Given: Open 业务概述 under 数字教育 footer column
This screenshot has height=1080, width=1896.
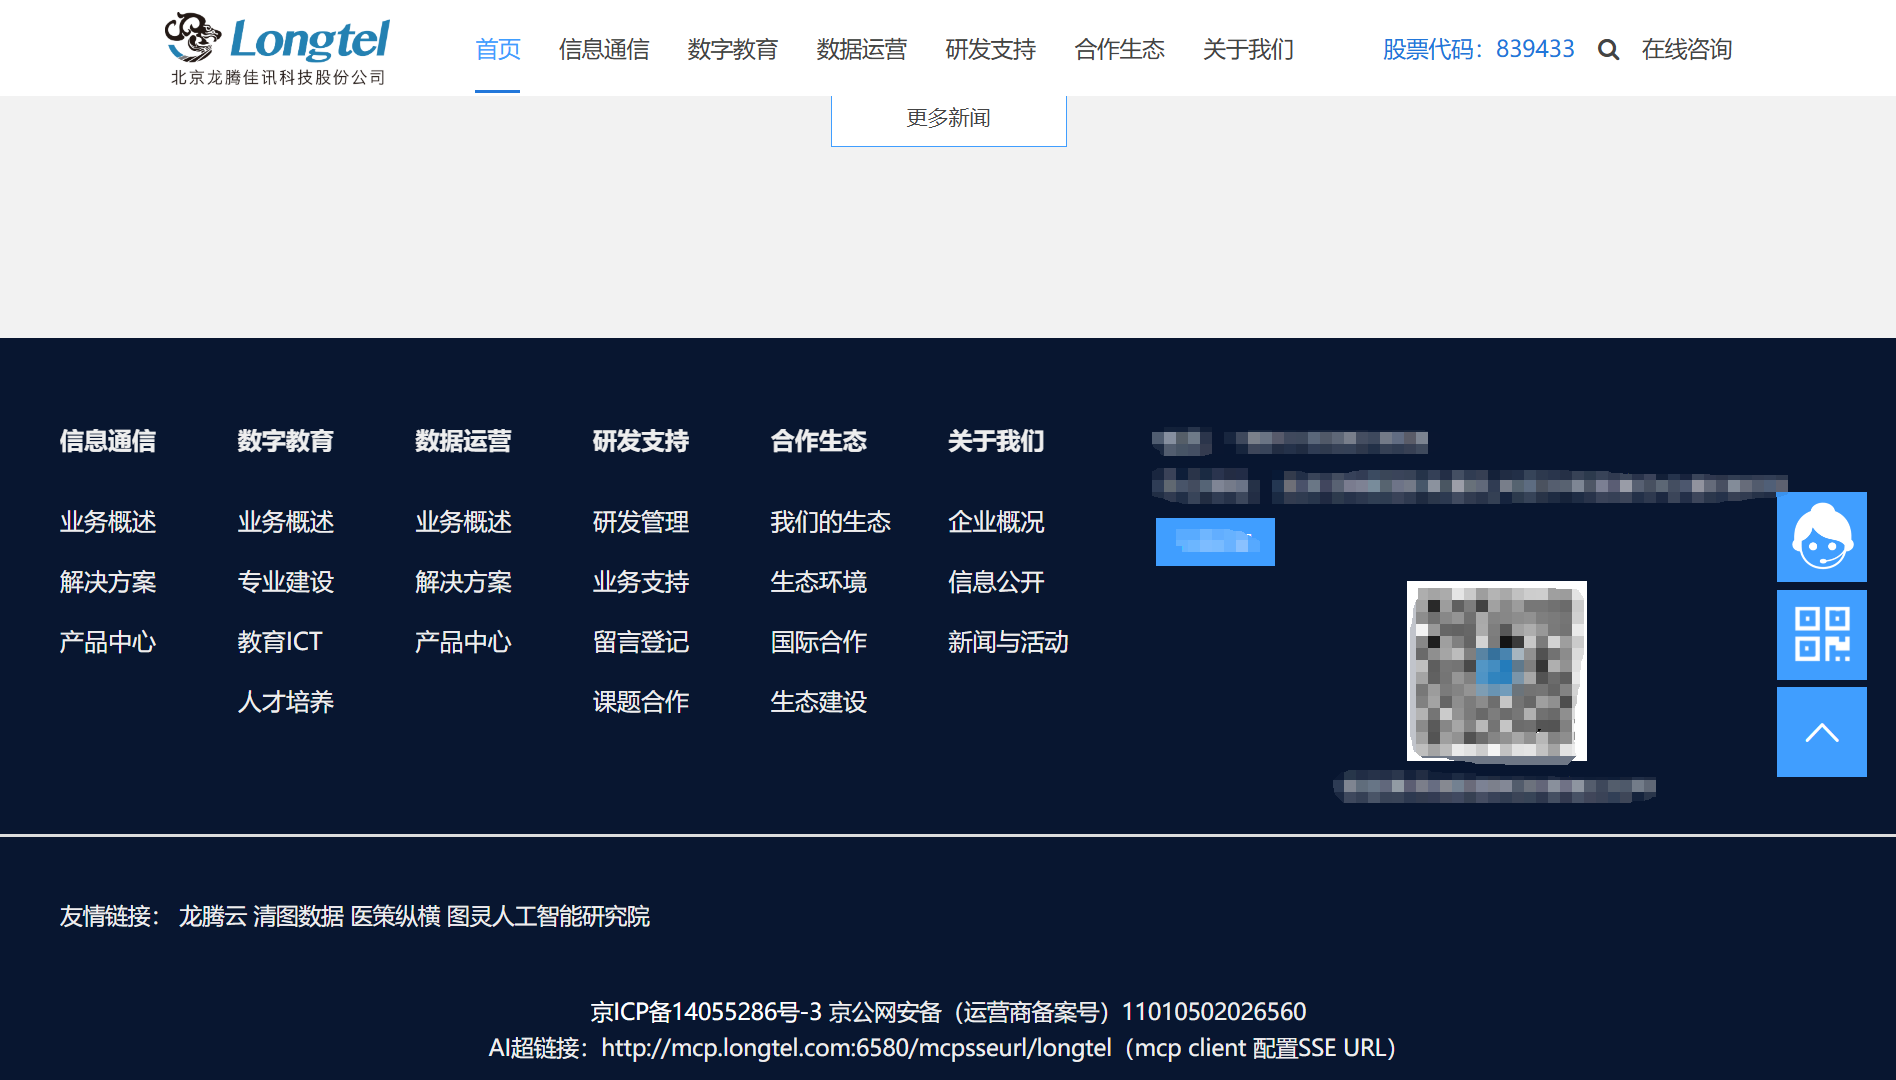Looking at the screenshot, I should pos(286,522).
